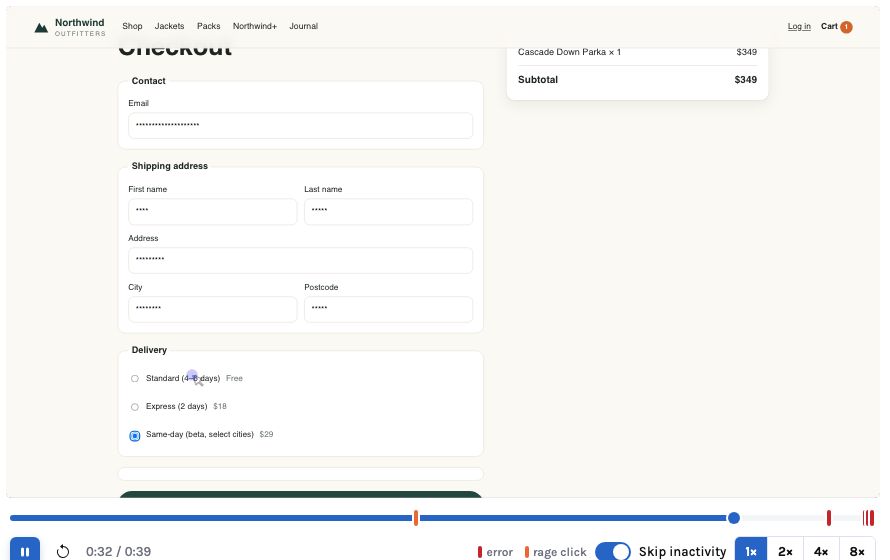Jump to the orange rage click marker

[416, 518]
